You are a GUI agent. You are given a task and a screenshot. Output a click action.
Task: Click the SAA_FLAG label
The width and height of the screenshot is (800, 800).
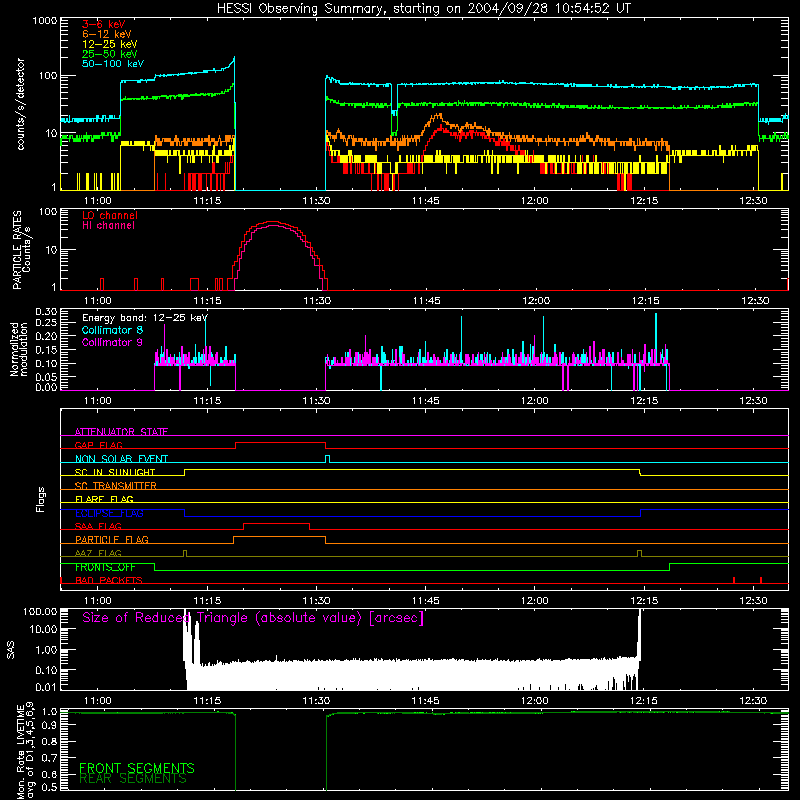click(x=98, y=526)
